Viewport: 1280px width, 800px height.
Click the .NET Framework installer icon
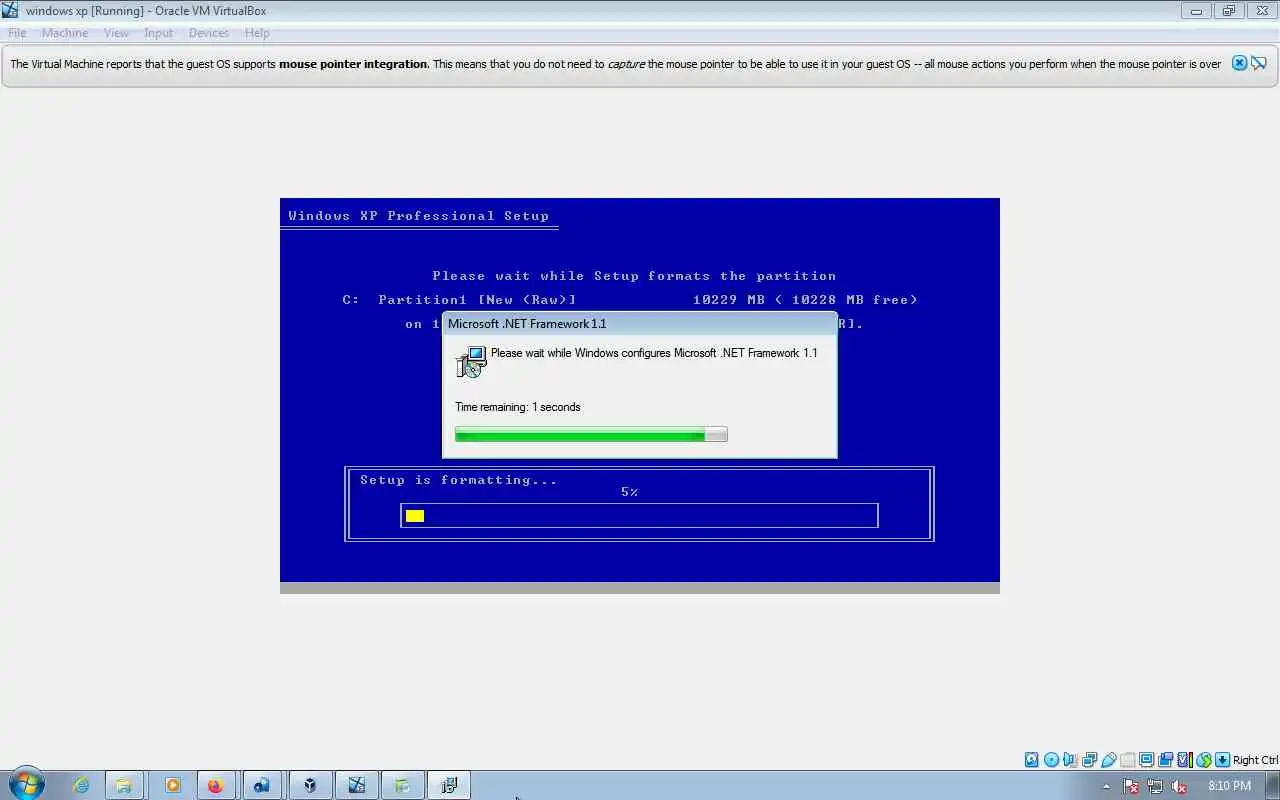pos(470,362)
